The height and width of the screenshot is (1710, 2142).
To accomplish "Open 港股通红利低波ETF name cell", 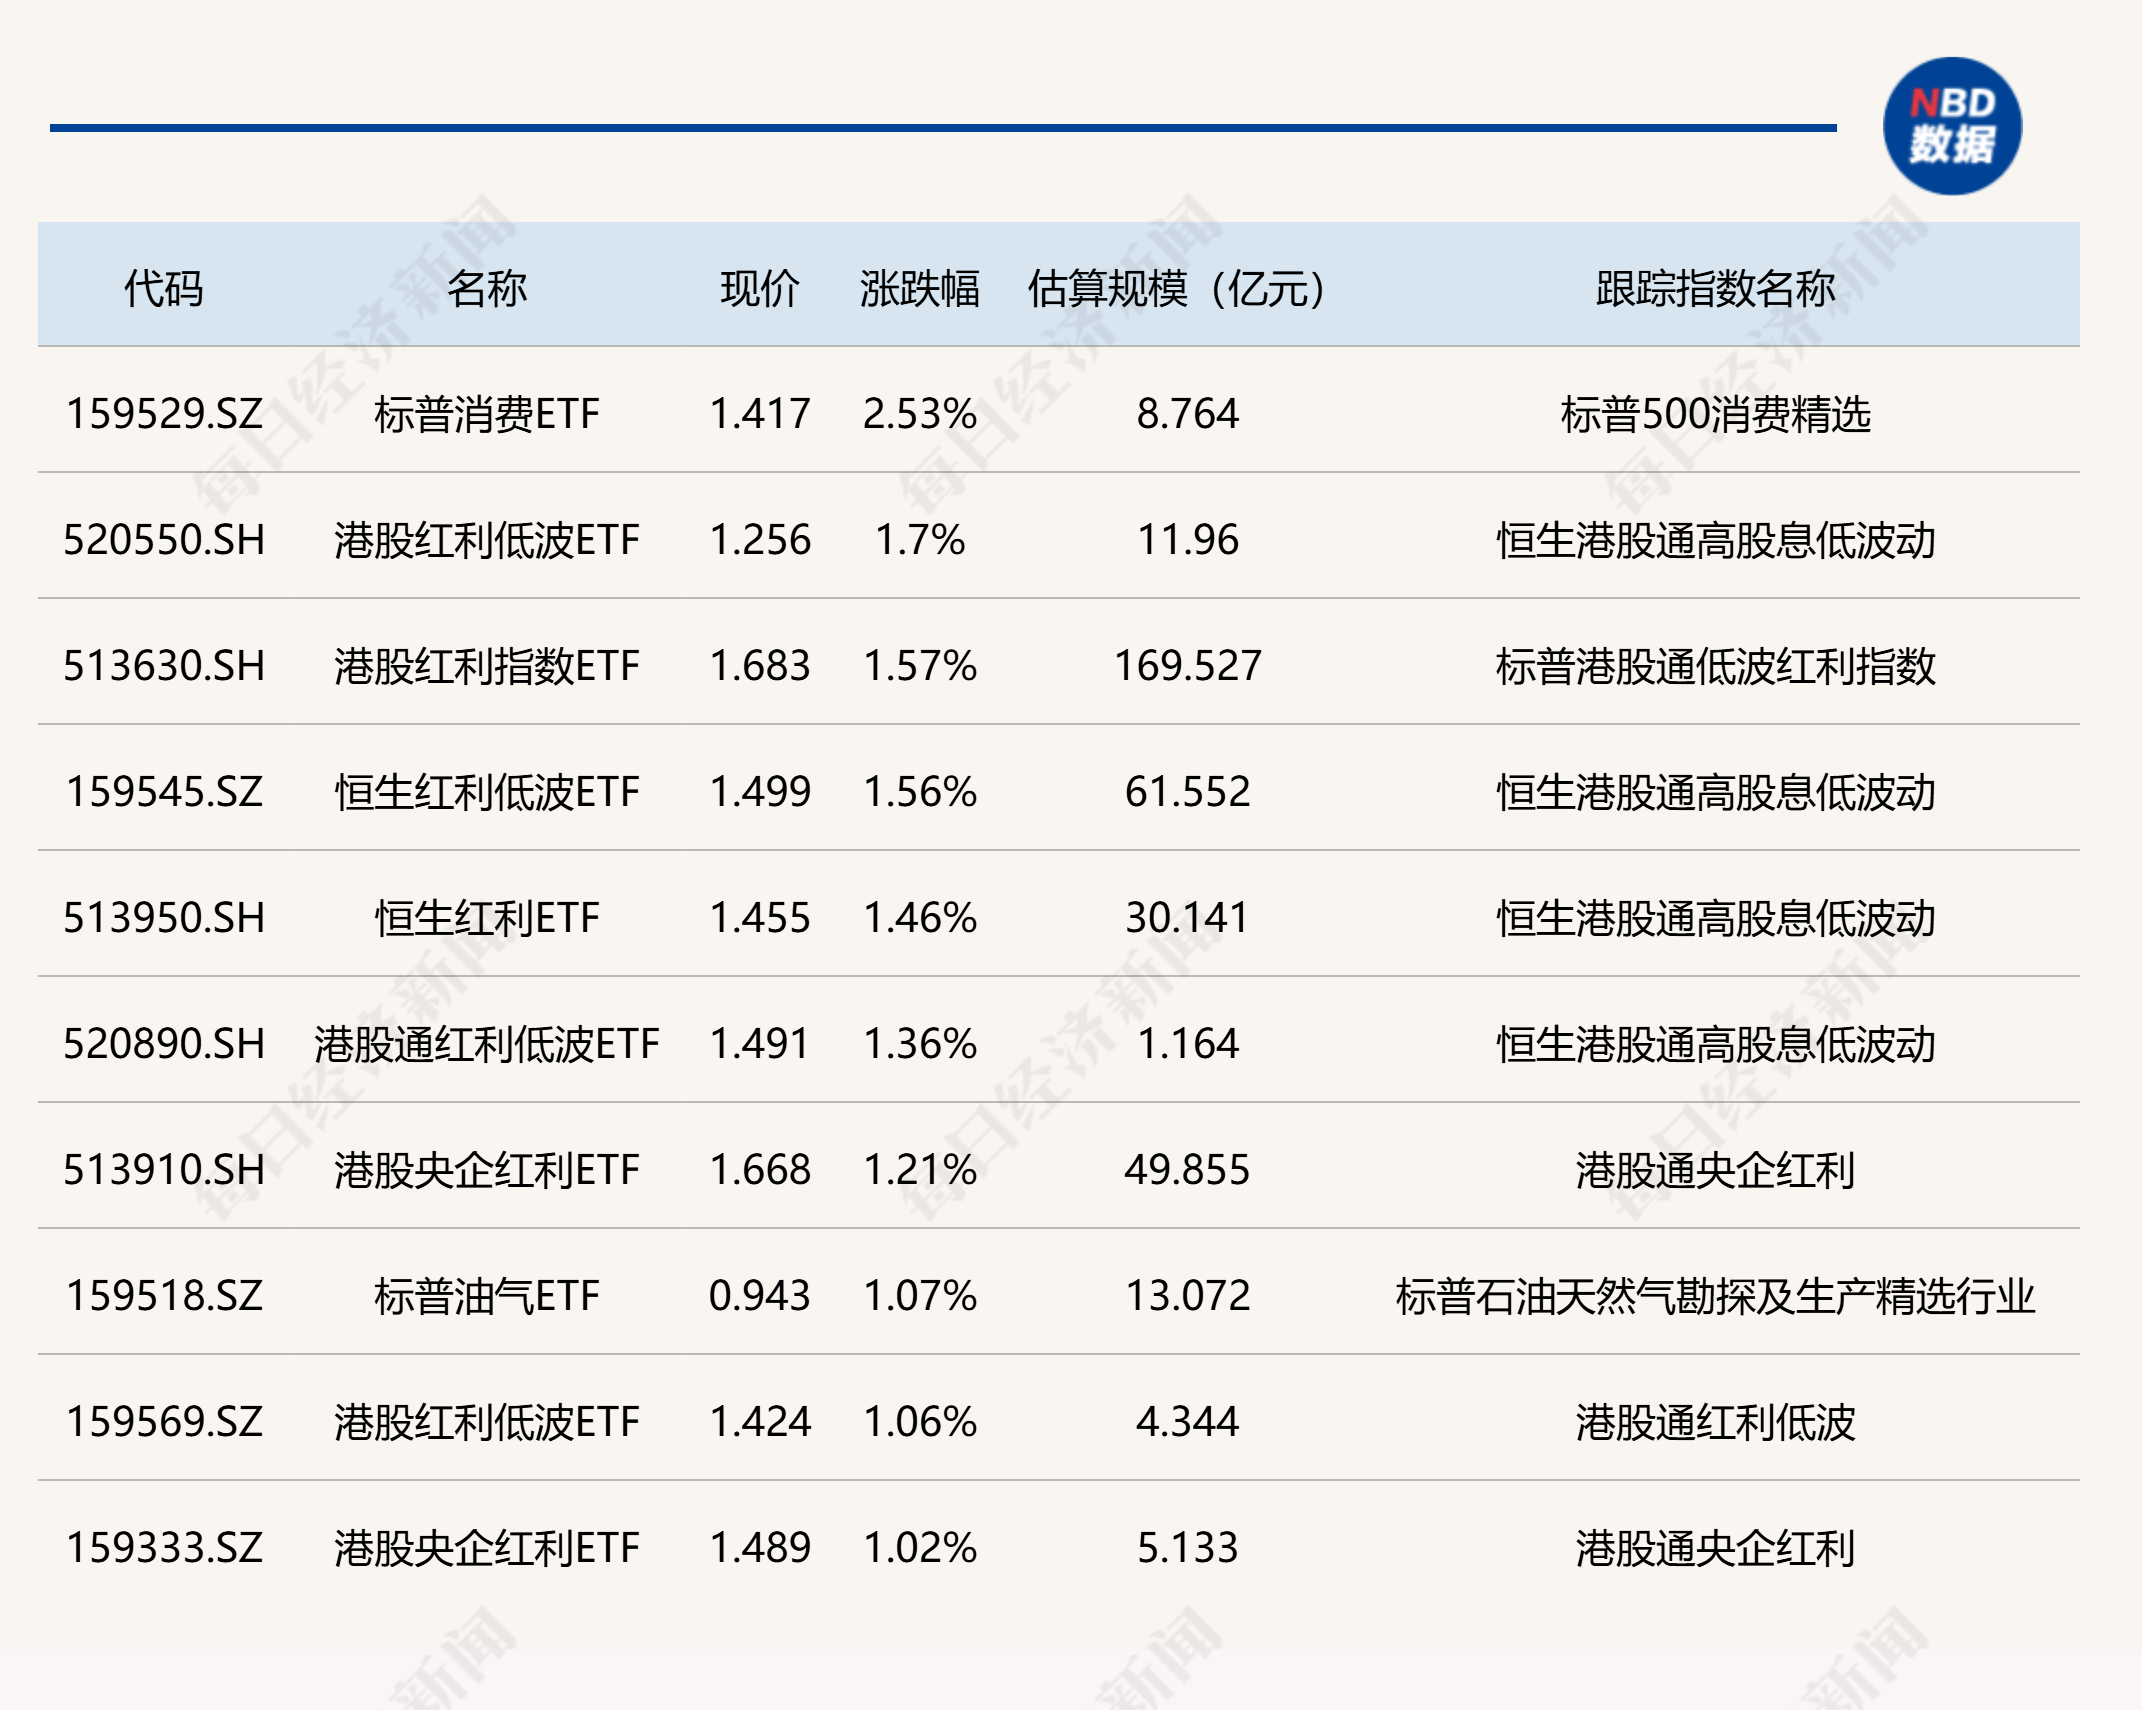I will click(x=486, y=1044).
